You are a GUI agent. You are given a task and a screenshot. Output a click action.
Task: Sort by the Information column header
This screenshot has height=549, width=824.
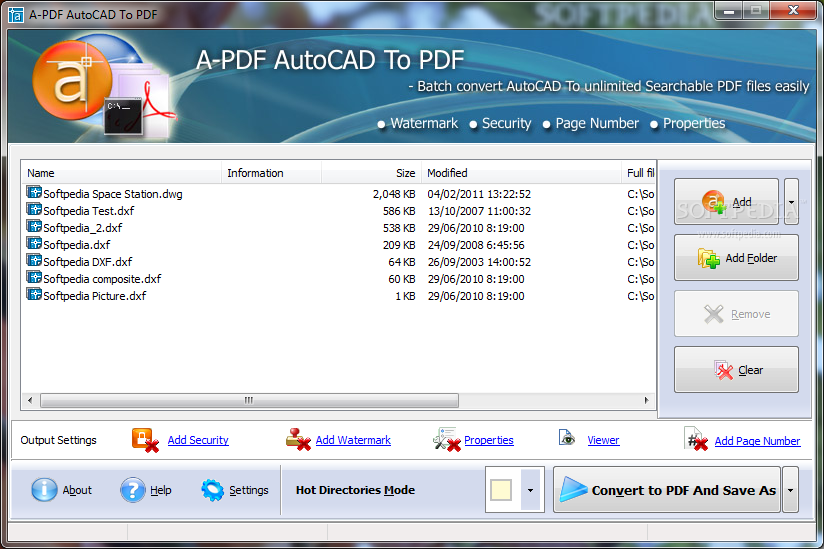click(x=271, y=173)
